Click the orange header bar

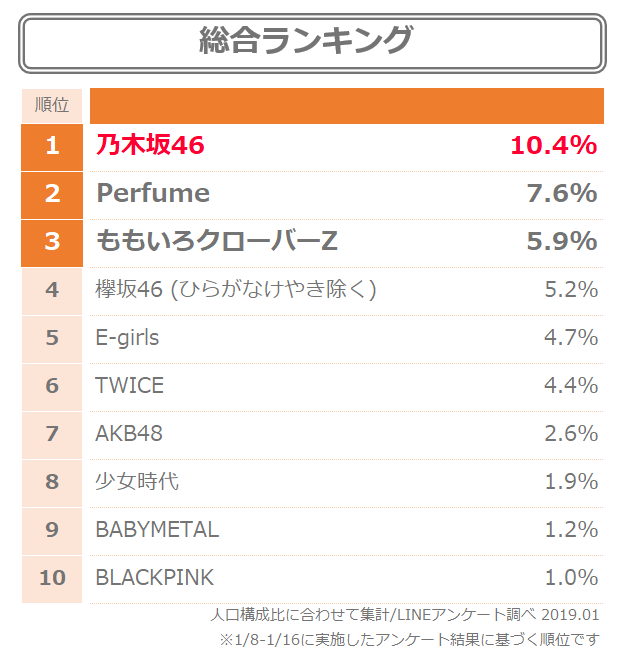(x=347, y=106)
